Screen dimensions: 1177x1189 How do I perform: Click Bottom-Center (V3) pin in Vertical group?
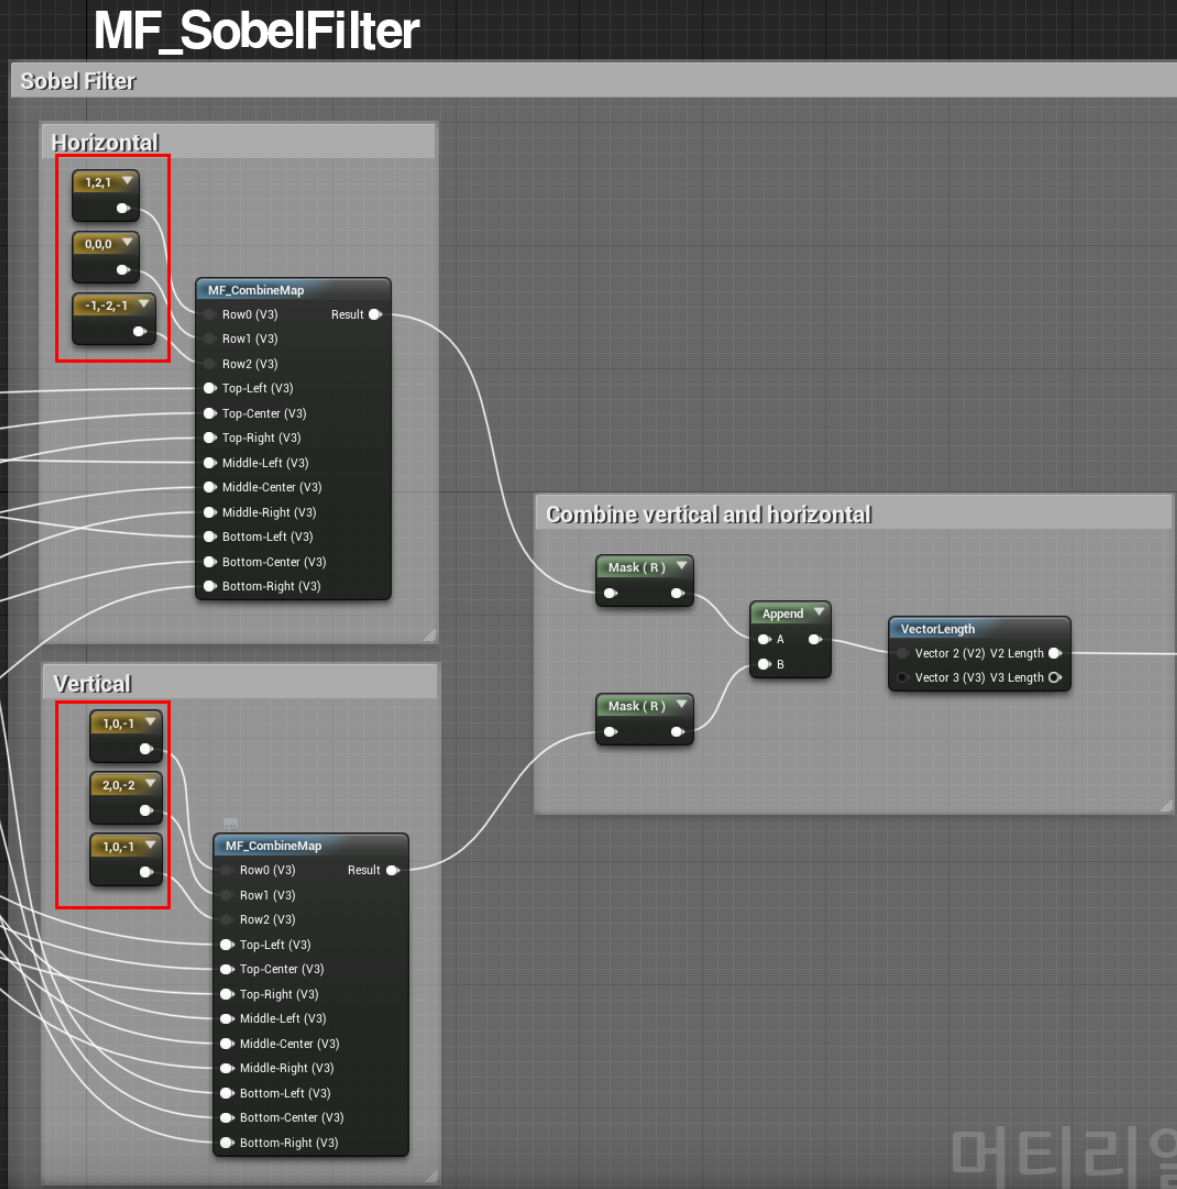227,1117
